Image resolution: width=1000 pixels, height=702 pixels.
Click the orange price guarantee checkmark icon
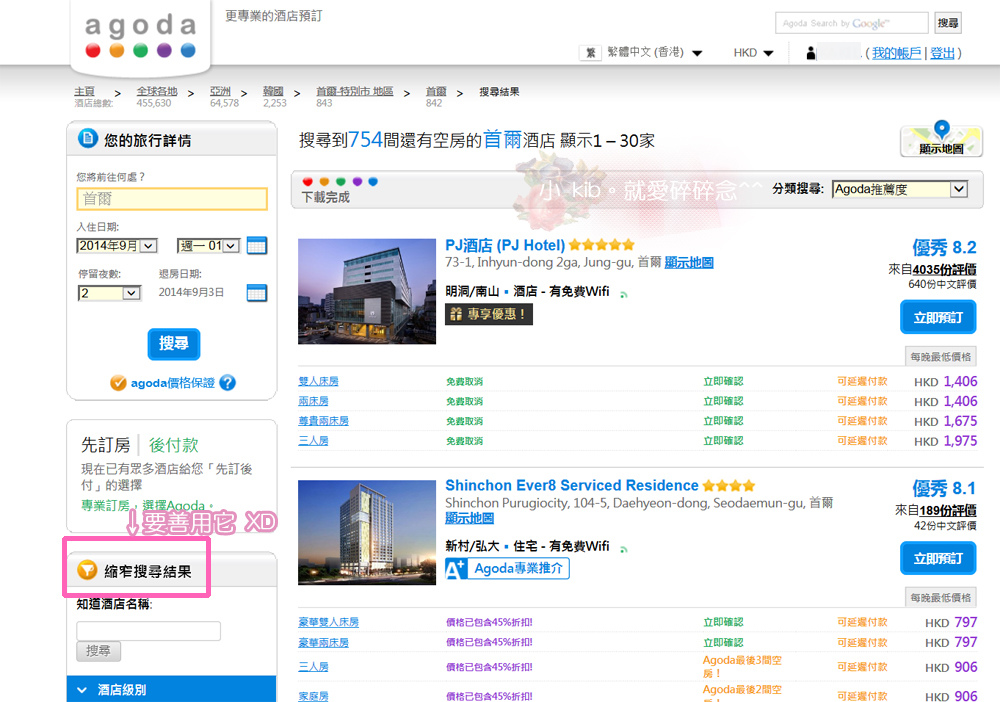[x=118, y=383]
